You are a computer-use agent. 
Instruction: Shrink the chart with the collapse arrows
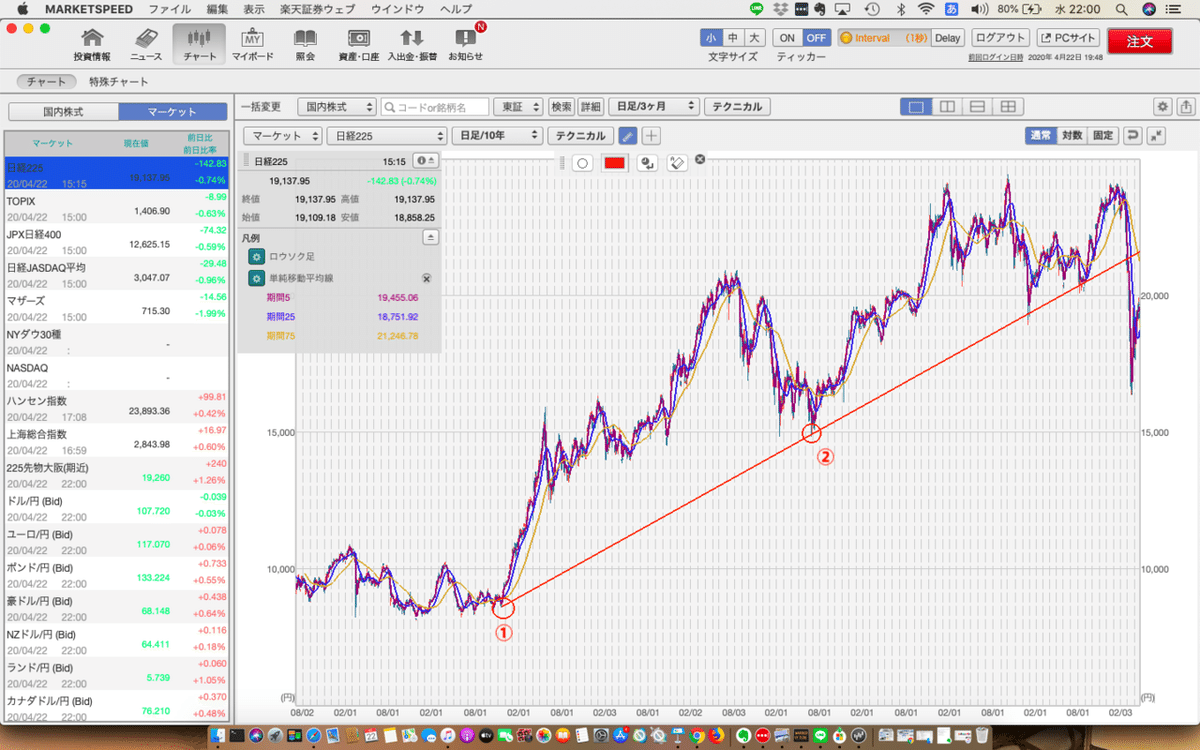point(1156,135)
